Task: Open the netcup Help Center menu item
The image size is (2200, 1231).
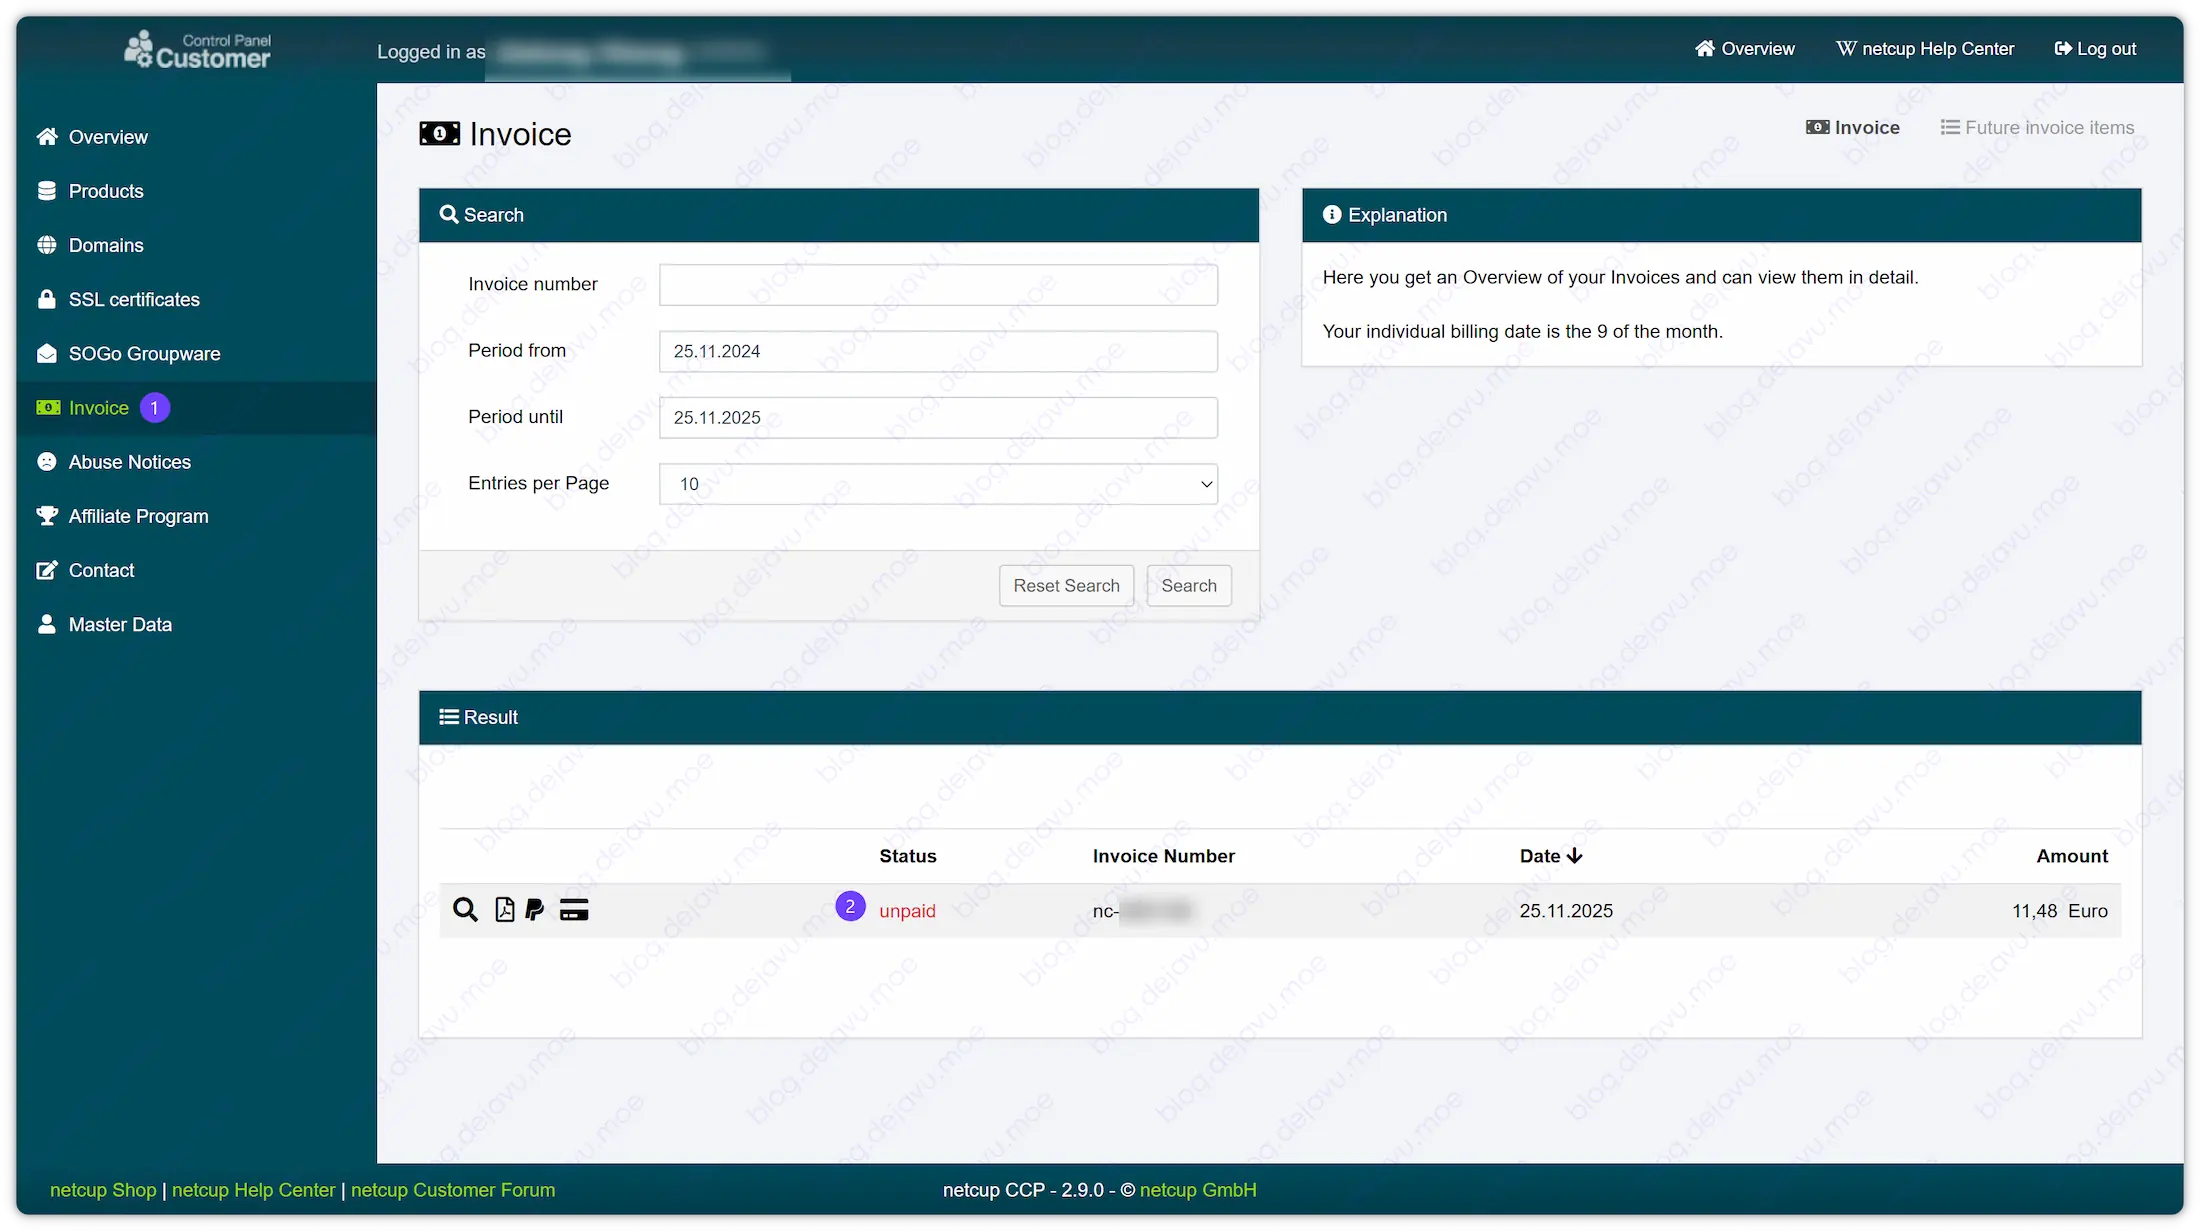Action: pos(1924,48)
